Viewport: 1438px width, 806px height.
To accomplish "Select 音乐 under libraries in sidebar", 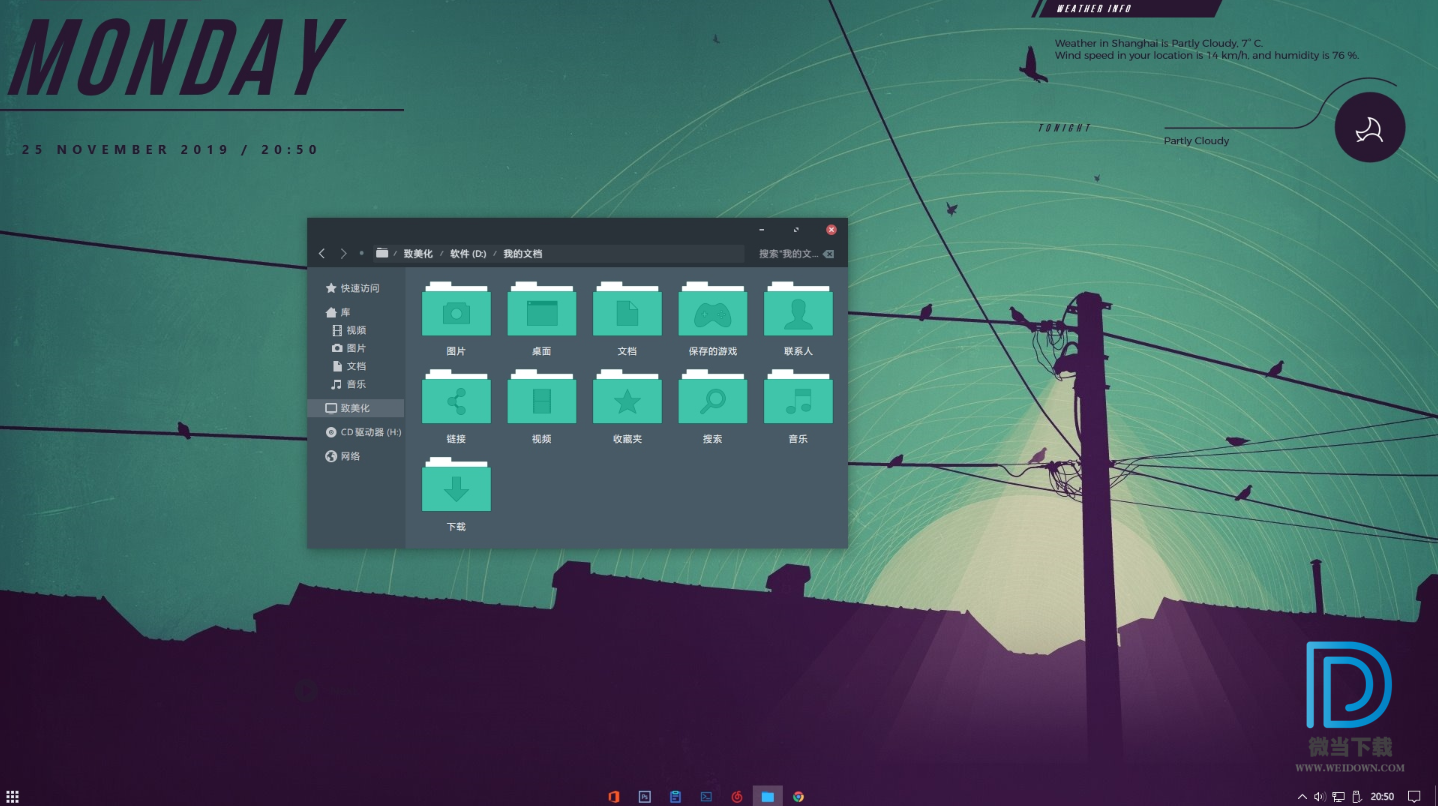I will (x=349, y=384).
